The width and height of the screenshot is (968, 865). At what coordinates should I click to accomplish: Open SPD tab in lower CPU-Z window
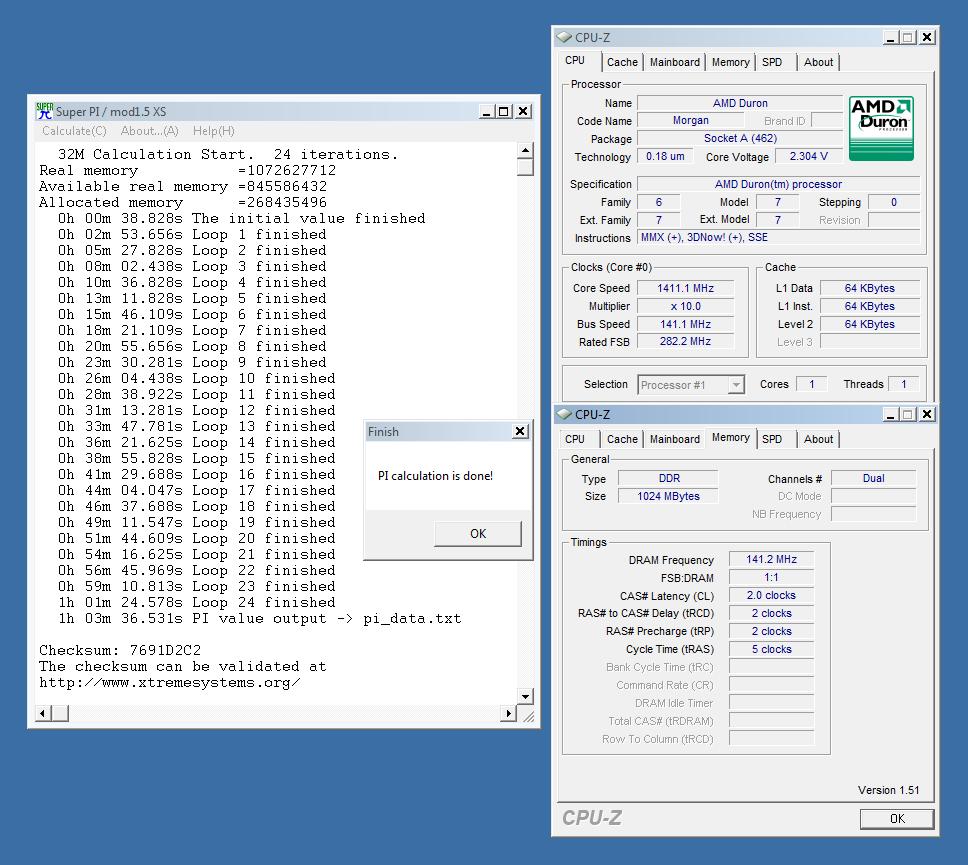click(x=772, y=439)
